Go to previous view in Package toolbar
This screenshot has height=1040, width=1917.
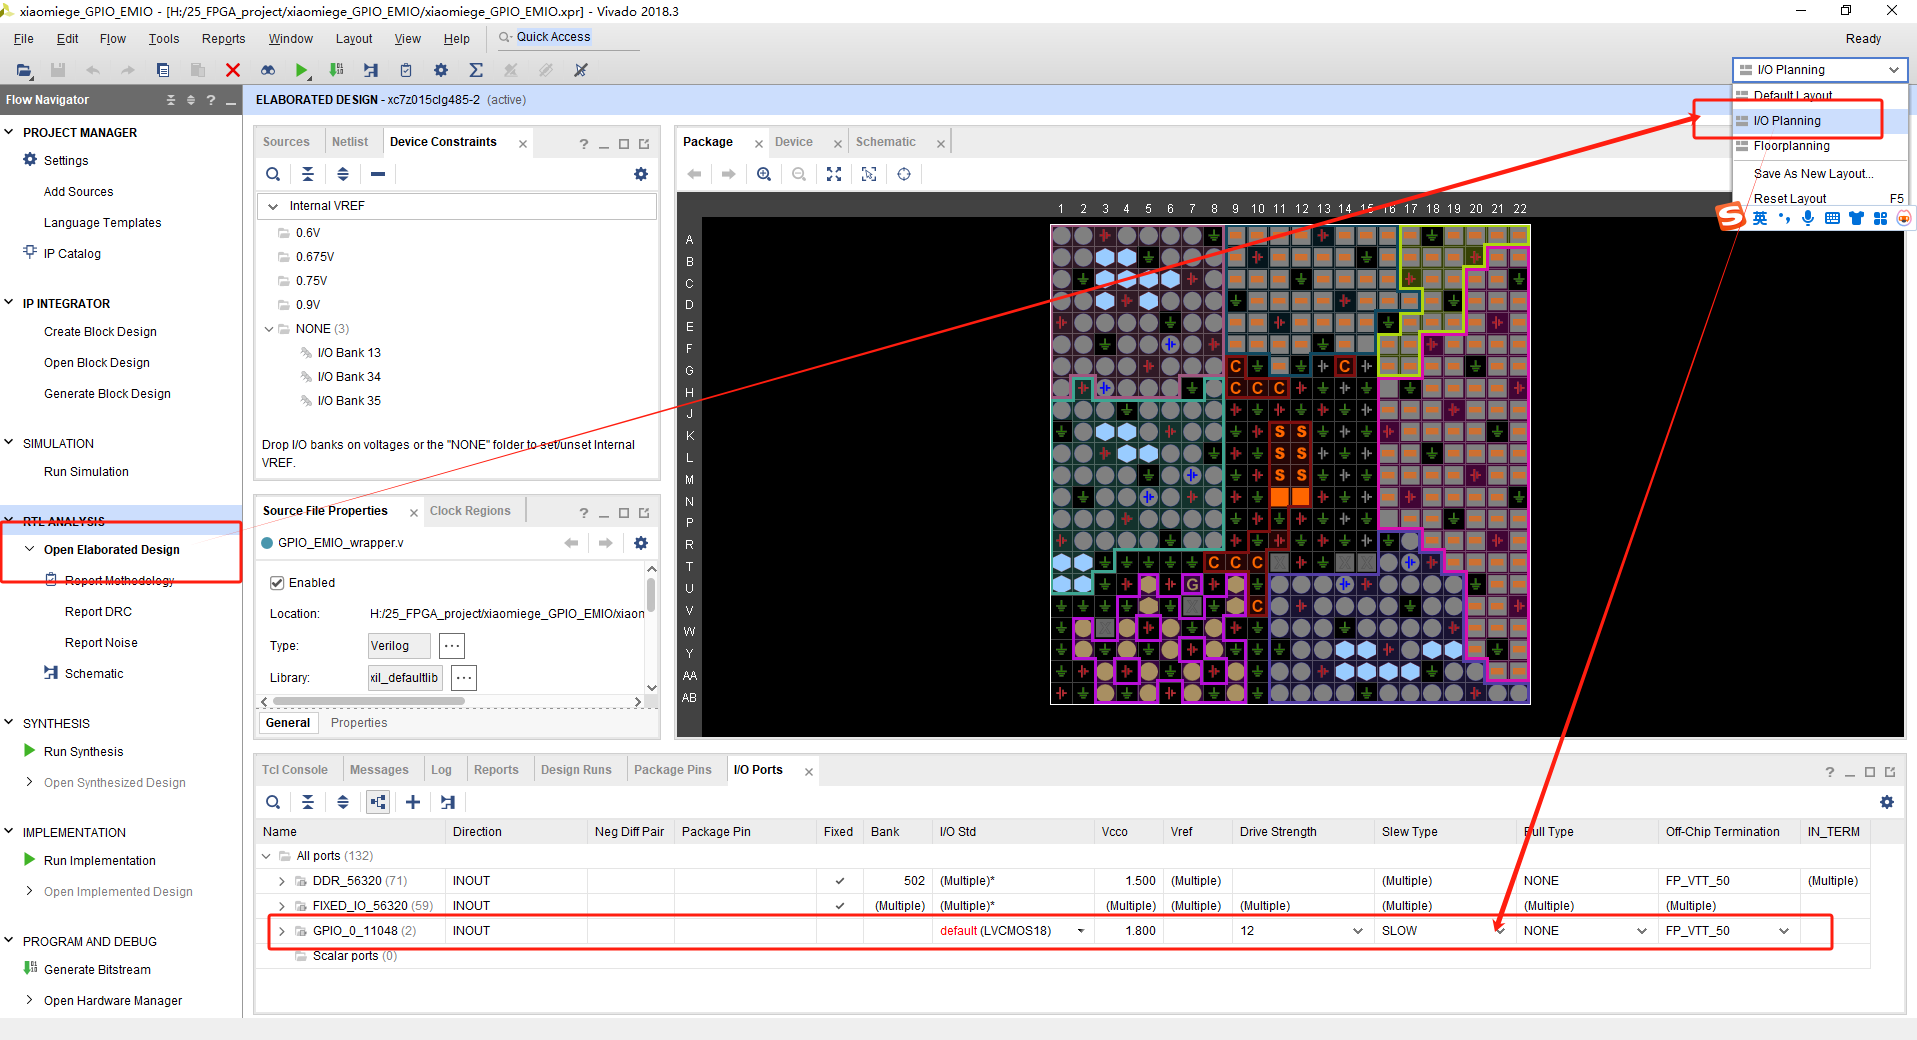(x=694, y=174)
